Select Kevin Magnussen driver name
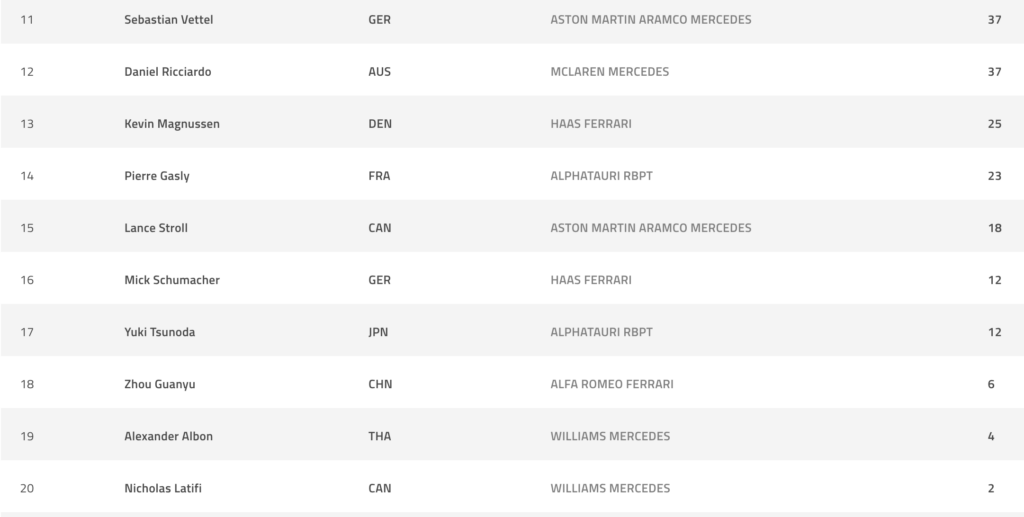Image resolution: width=1024 pixels, height=517 pixels. pos(172,124)
